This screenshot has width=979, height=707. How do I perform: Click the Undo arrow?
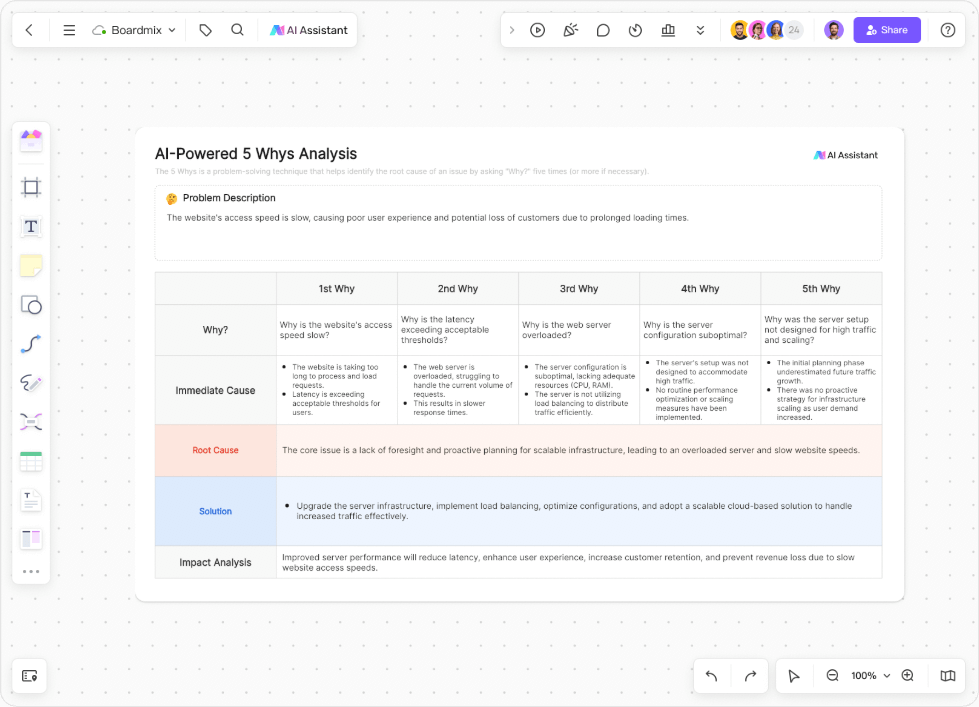(711, 676)
